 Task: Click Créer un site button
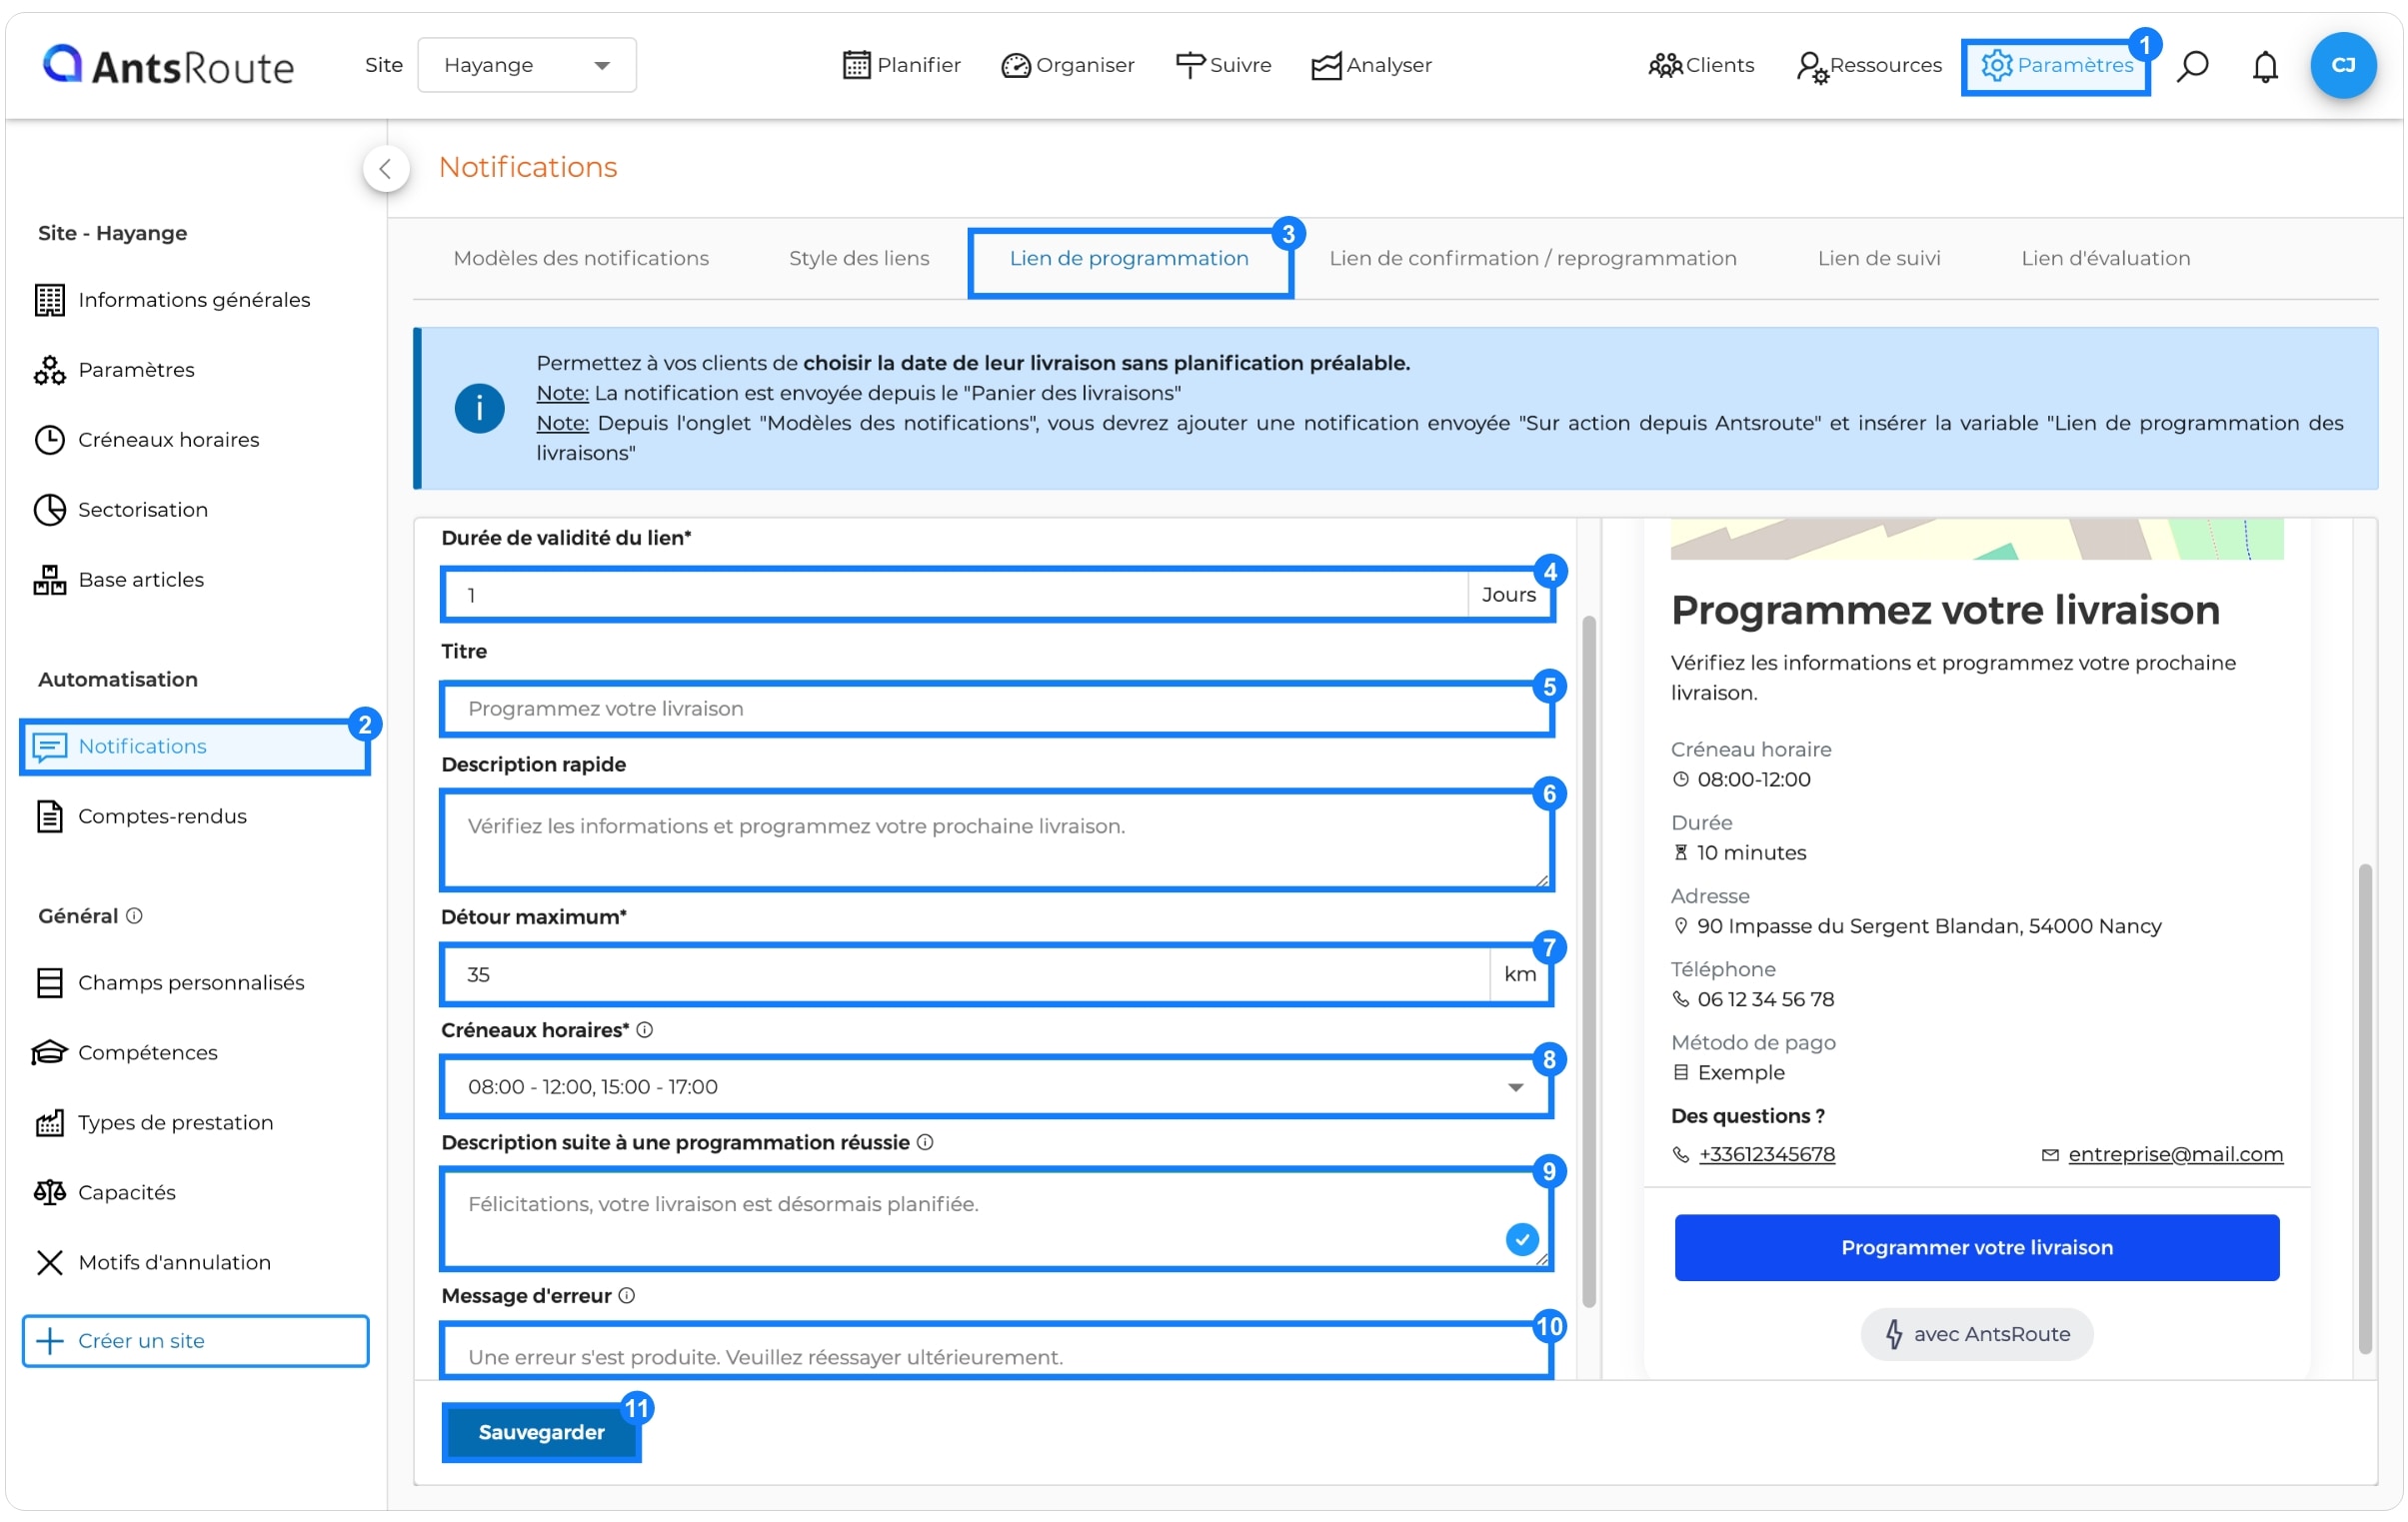tap(195, 1341)
